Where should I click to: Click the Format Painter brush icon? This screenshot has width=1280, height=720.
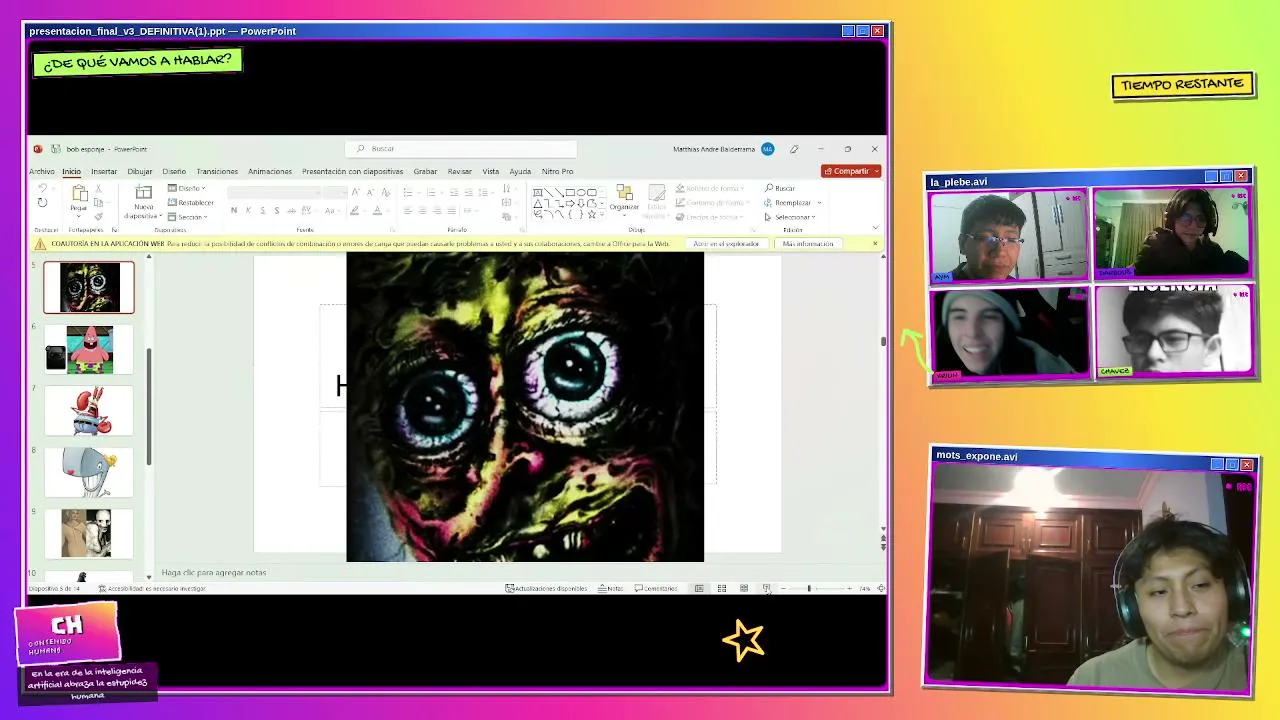(98, 216)
